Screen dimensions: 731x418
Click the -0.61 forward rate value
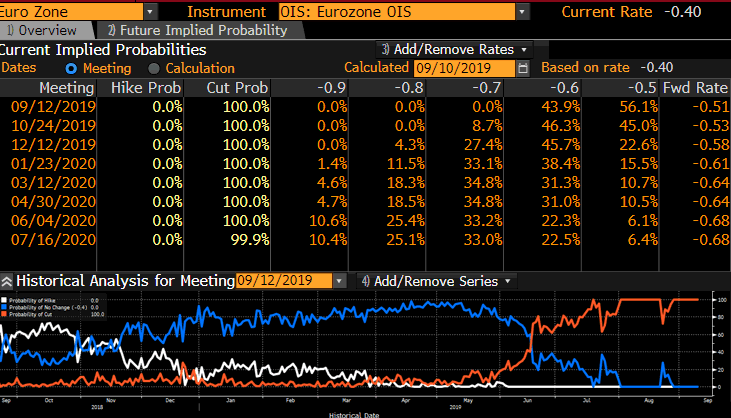tap(710, 164)
